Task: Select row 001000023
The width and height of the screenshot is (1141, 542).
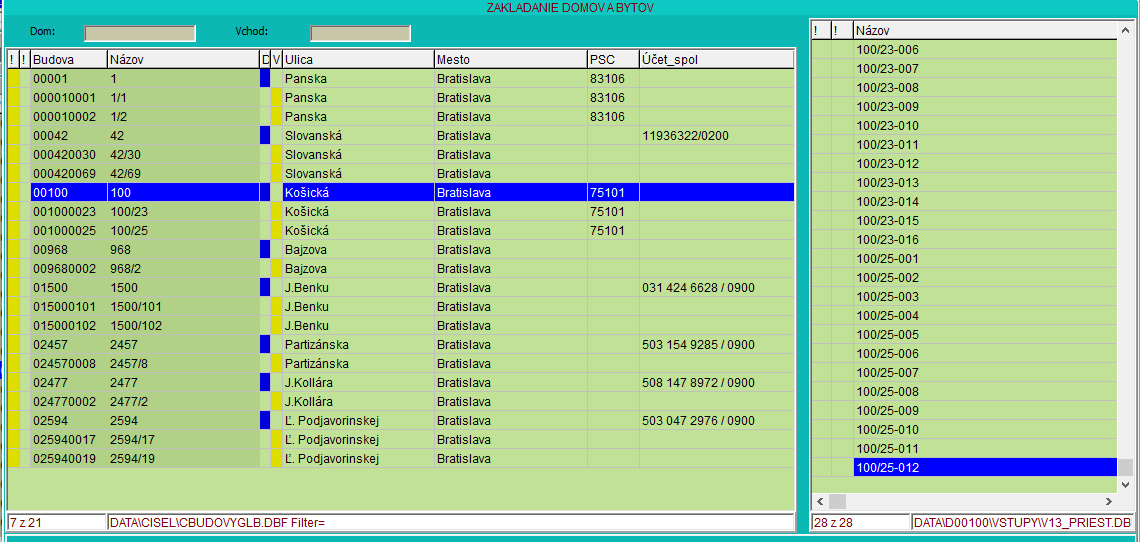Action: (400, 212)
